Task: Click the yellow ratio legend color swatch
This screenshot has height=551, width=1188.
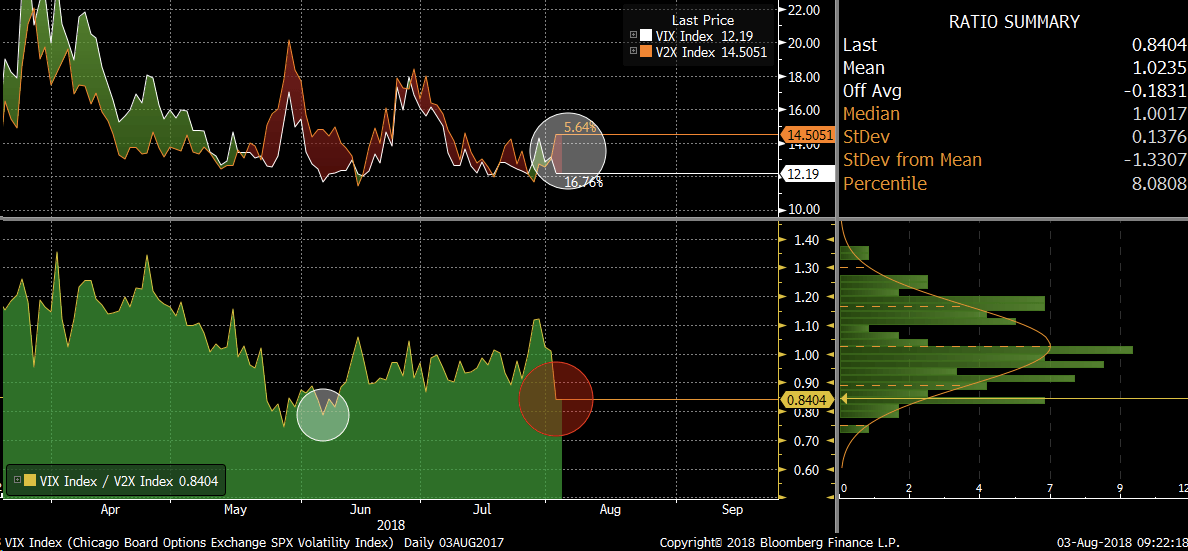Action: pyautogui.click(x=30, y=480)
